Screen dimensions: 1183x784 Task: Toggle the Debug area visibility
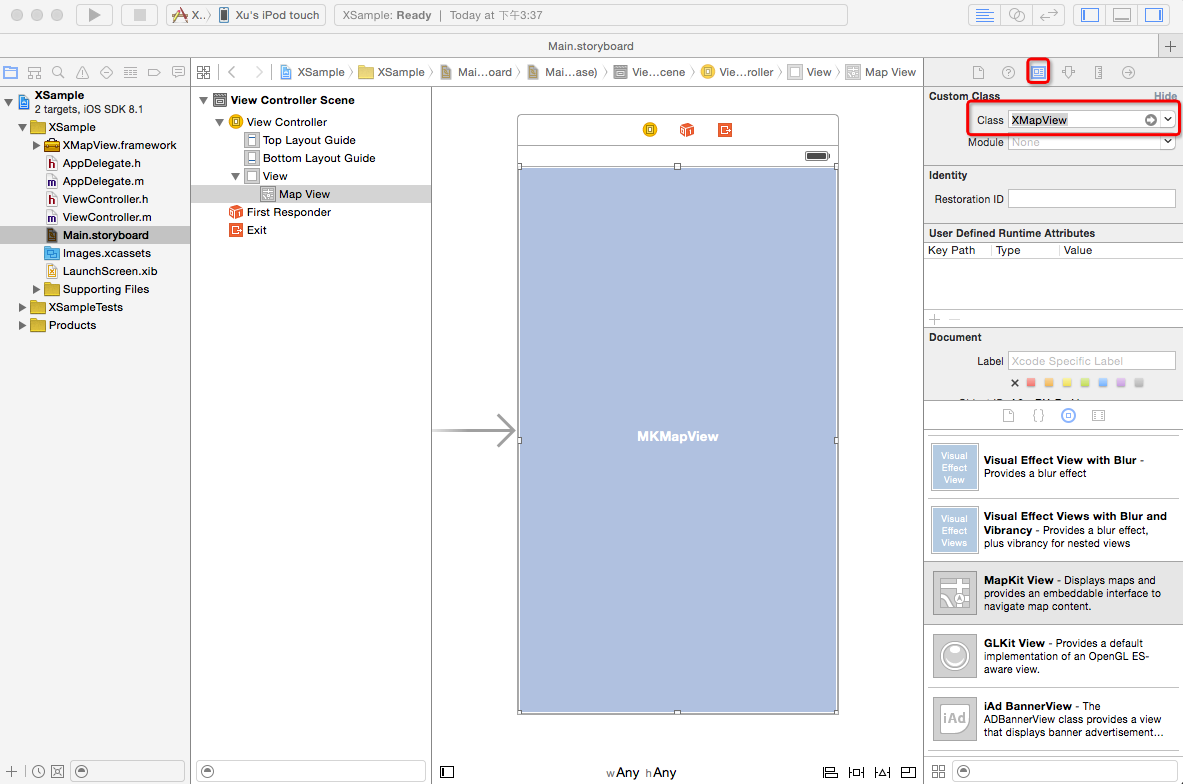coord(1122,15)
